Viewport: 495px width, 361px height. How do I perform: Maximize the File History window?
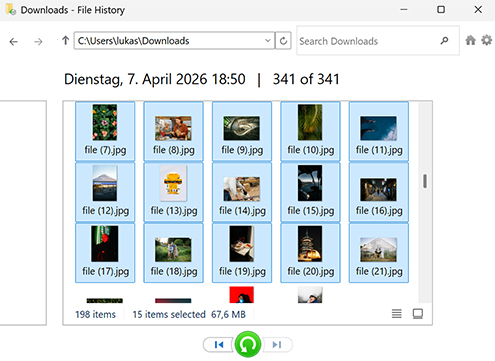click(441, 10)
